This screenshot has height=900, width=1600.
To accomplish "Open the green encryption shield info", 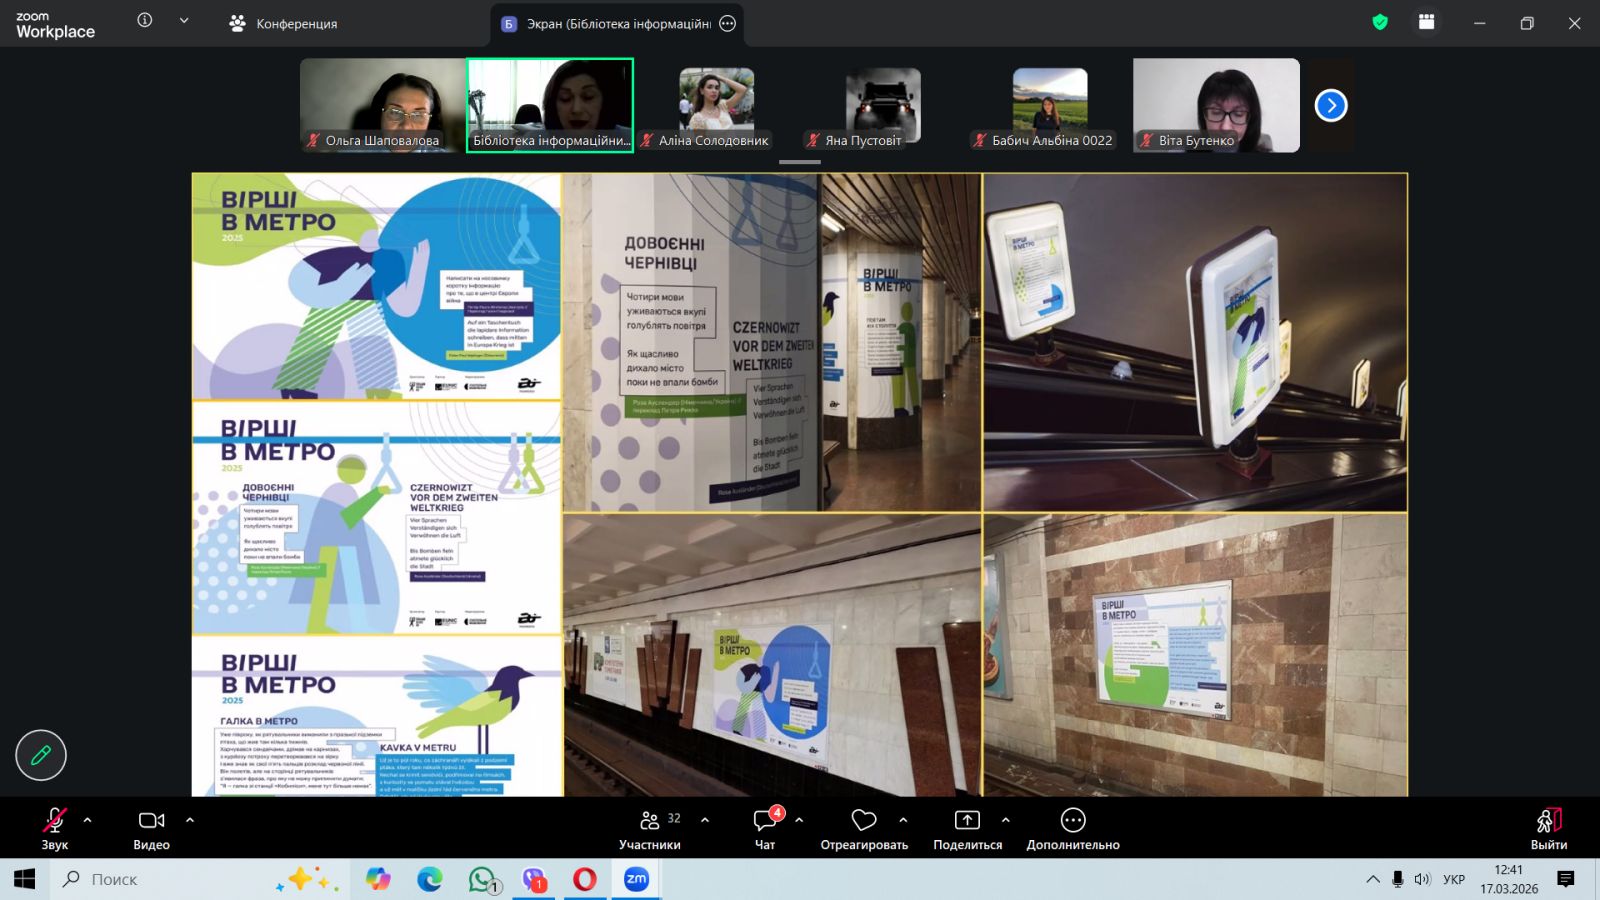I will (x=1380, y=22).
